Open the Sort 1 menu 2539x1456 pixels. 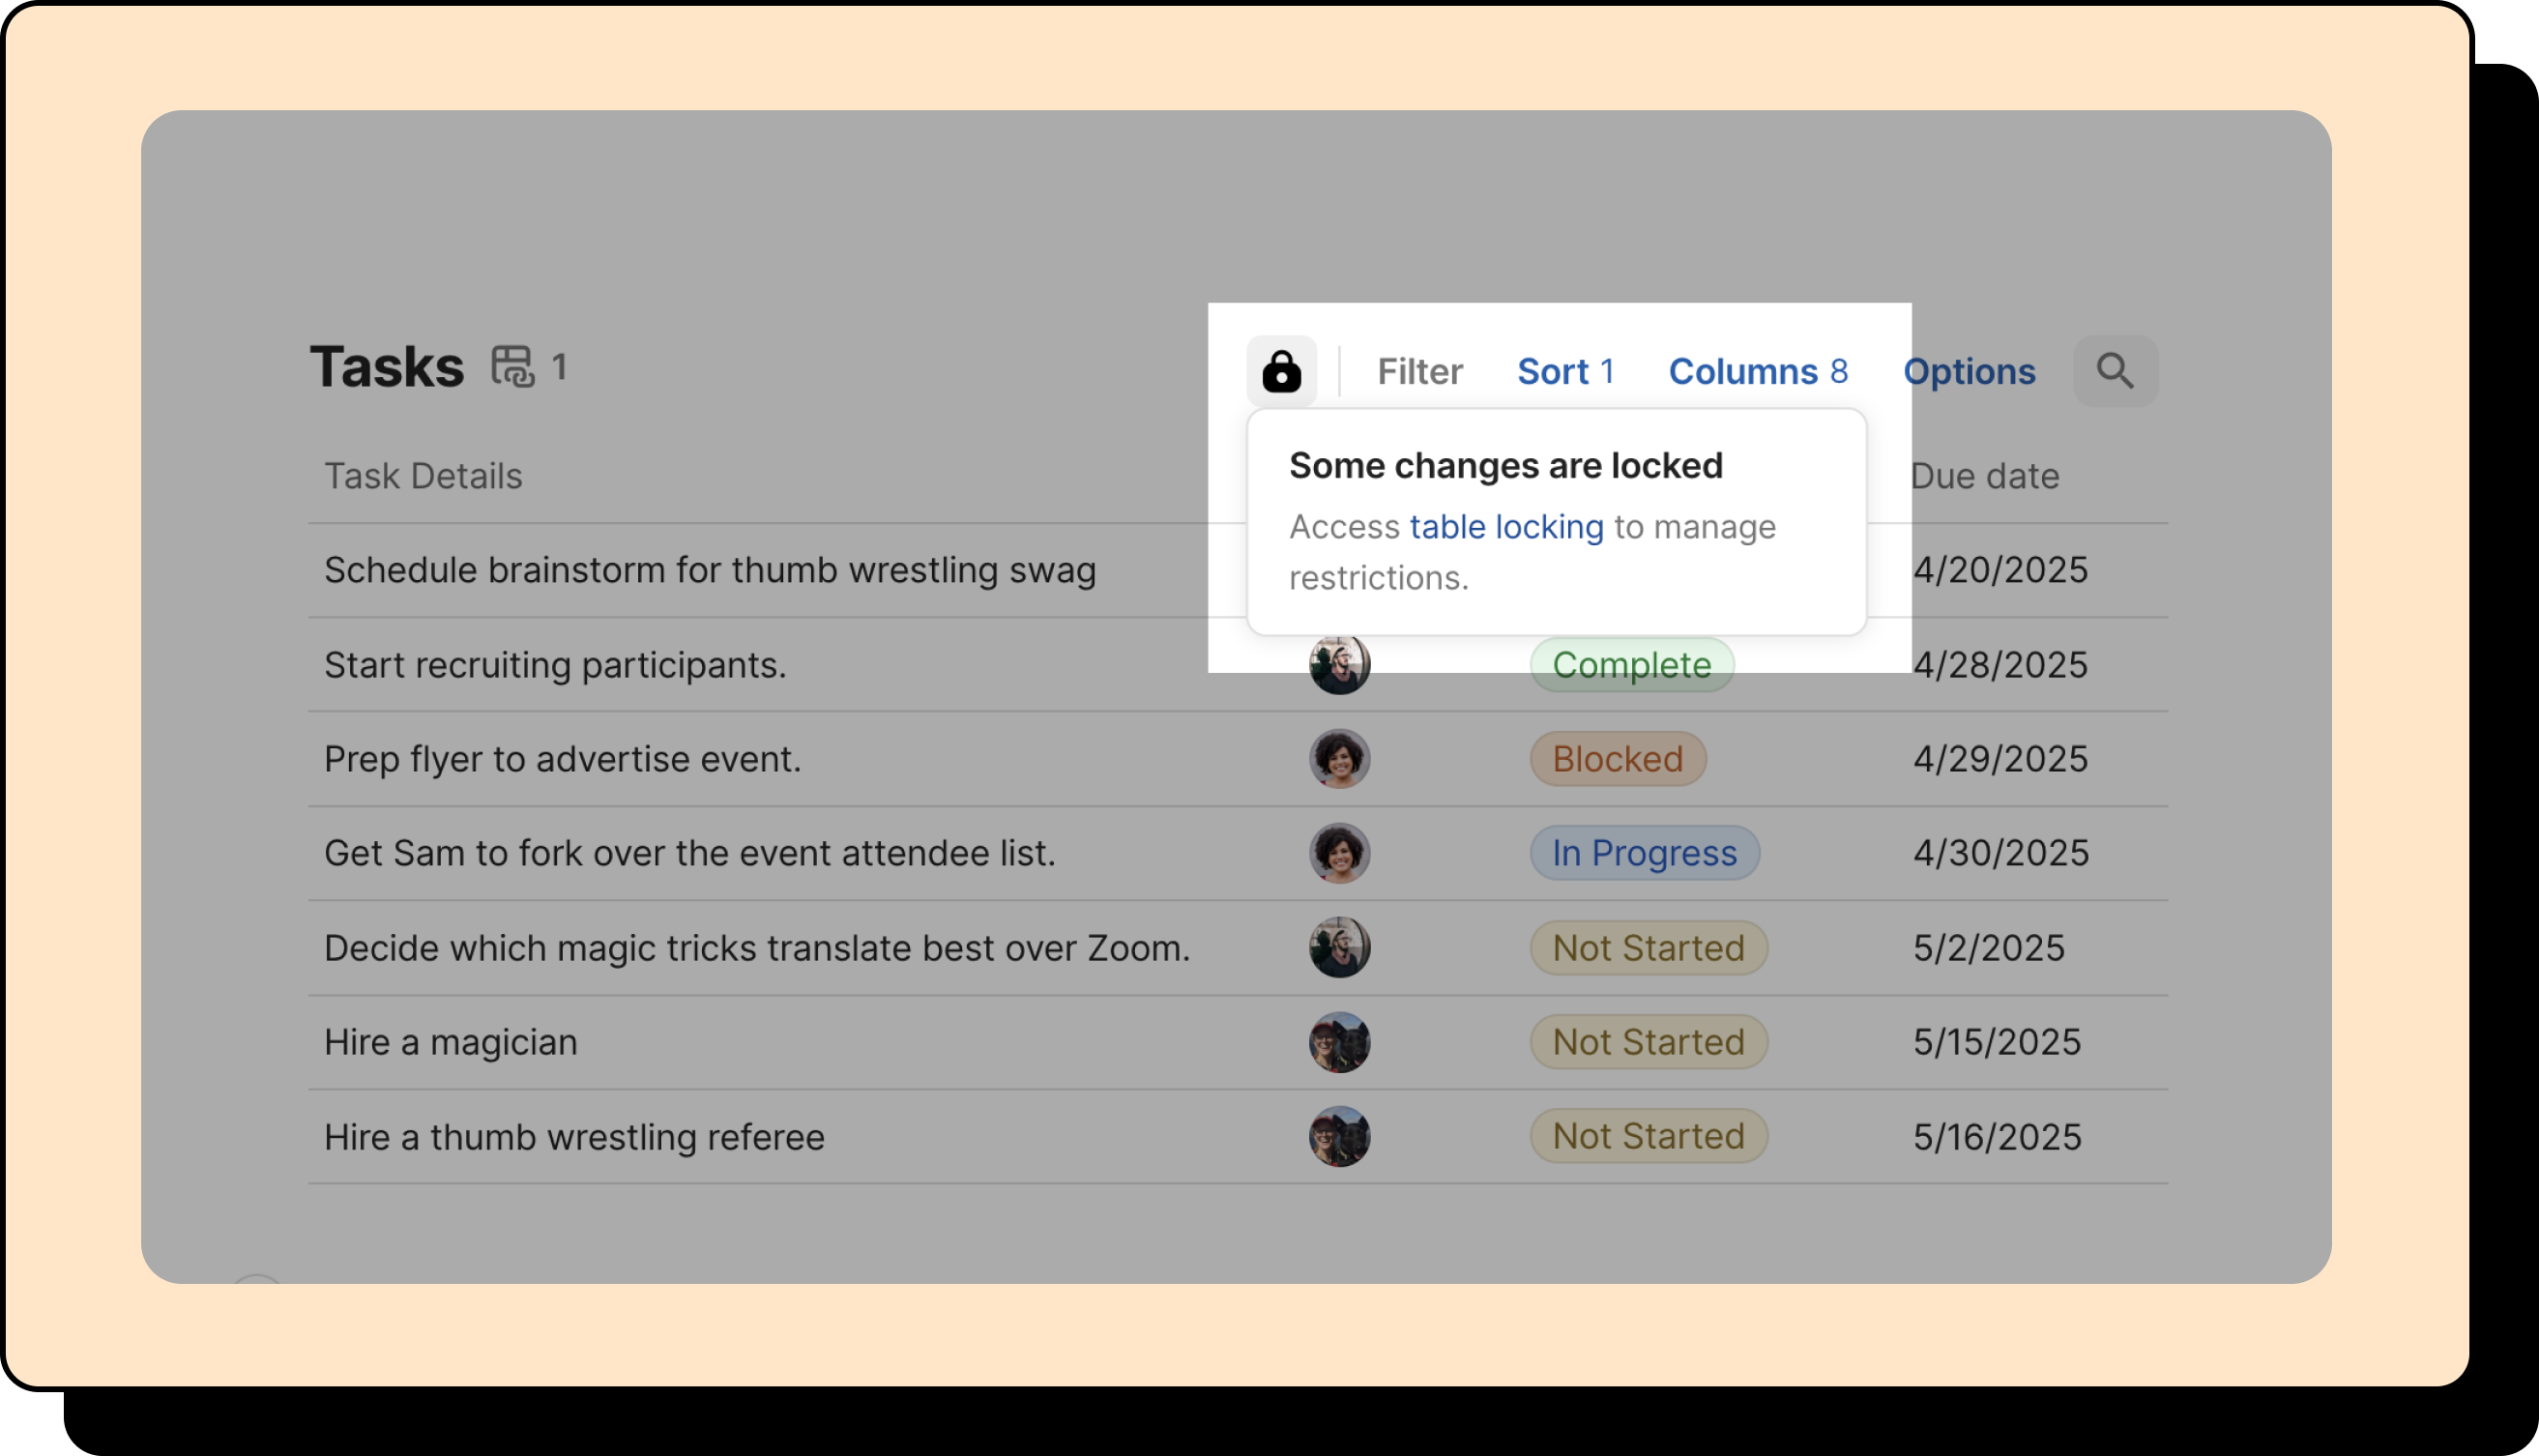(x=1565, y=372)
